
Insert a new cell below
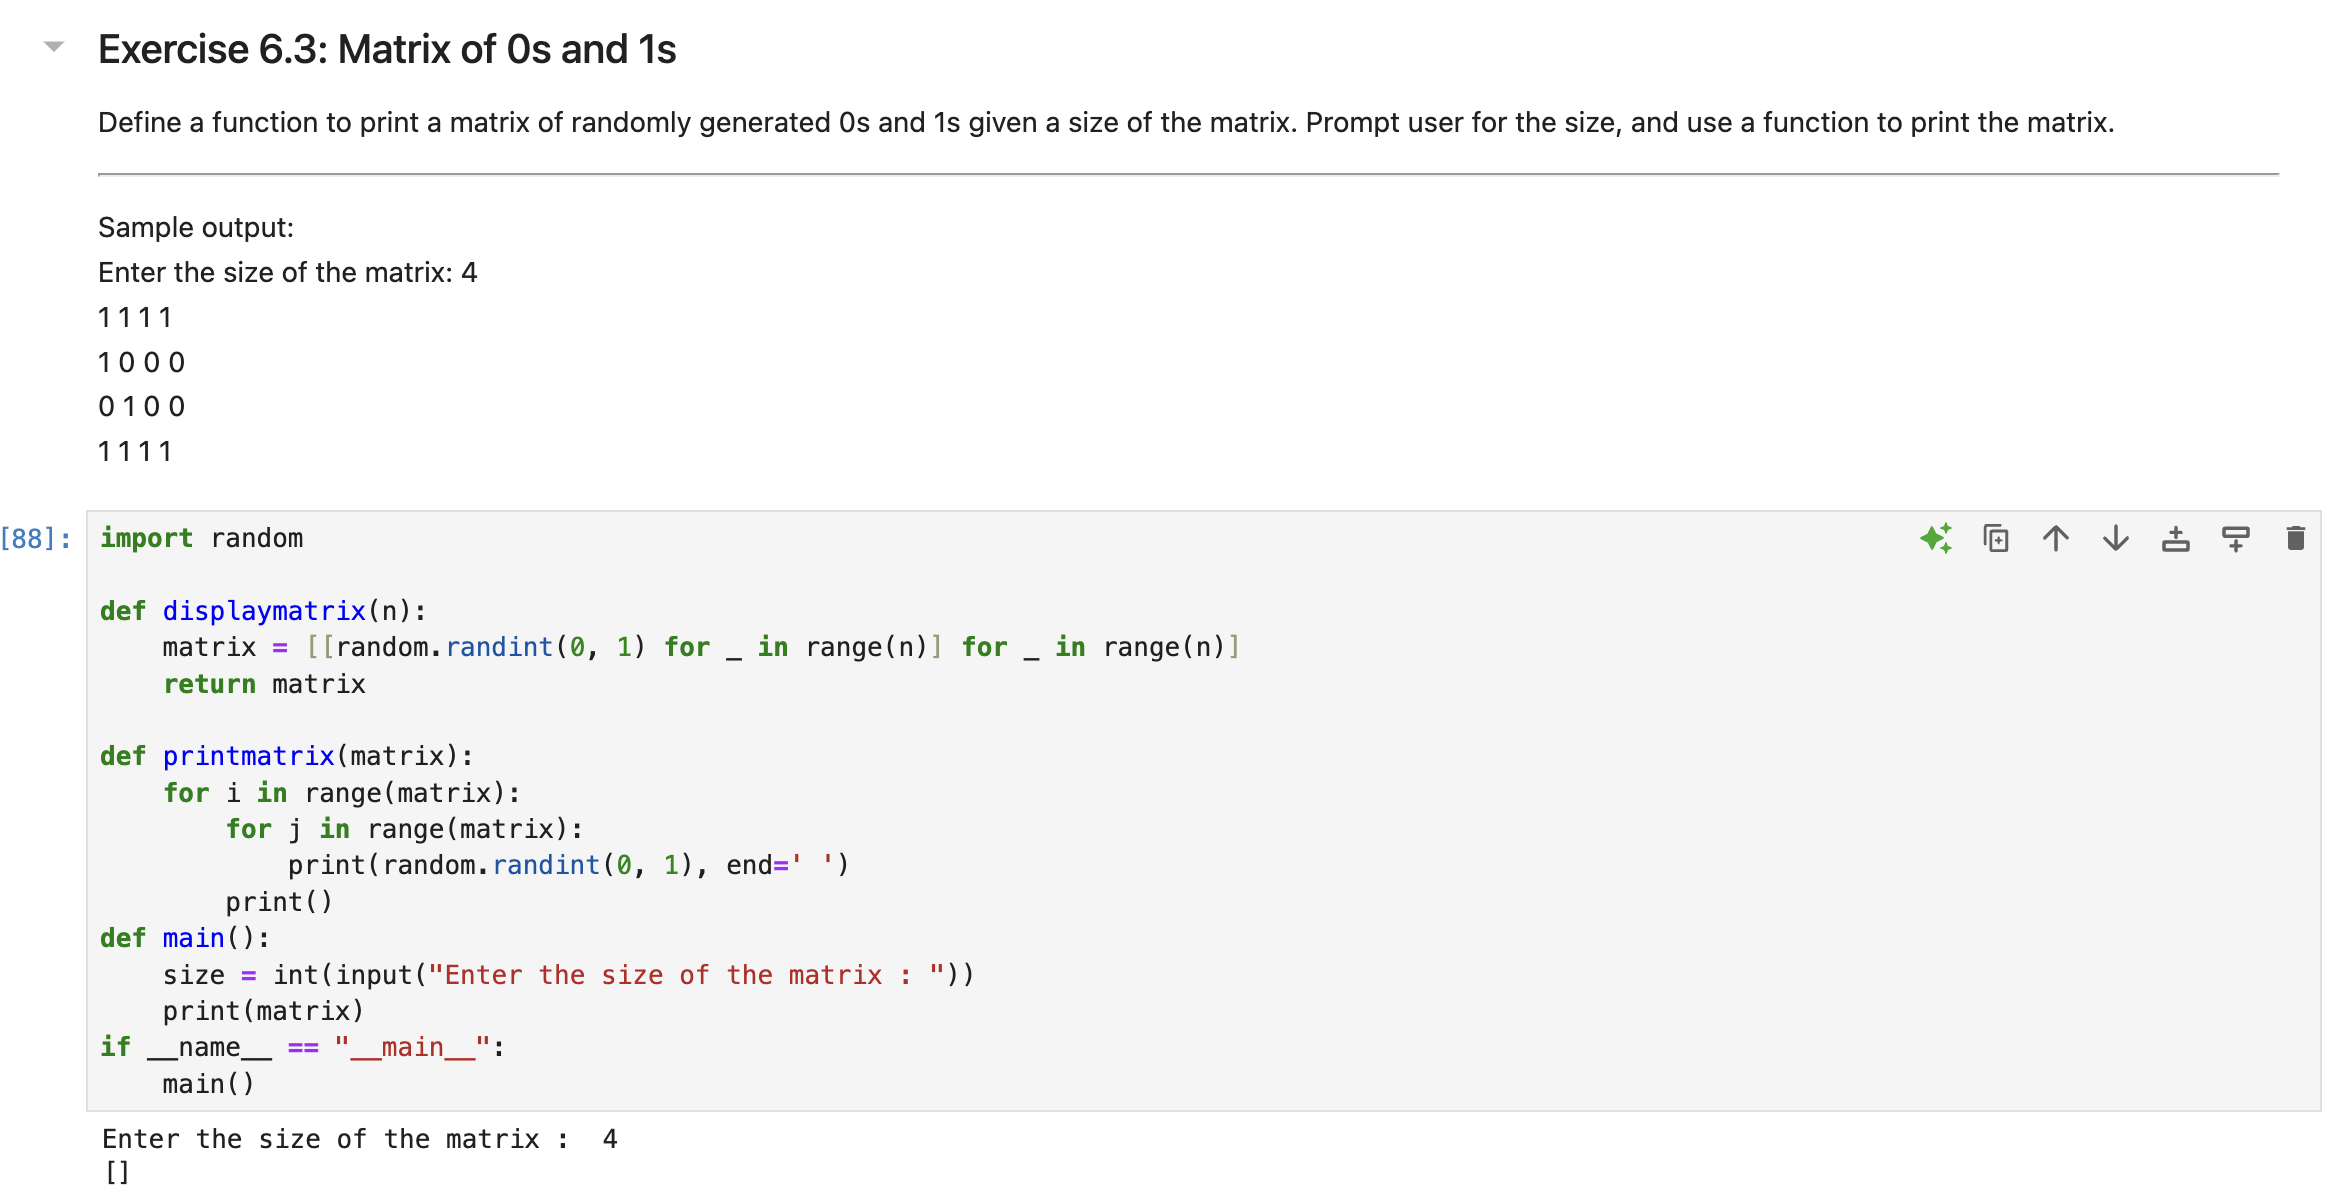pos(2235,538)
